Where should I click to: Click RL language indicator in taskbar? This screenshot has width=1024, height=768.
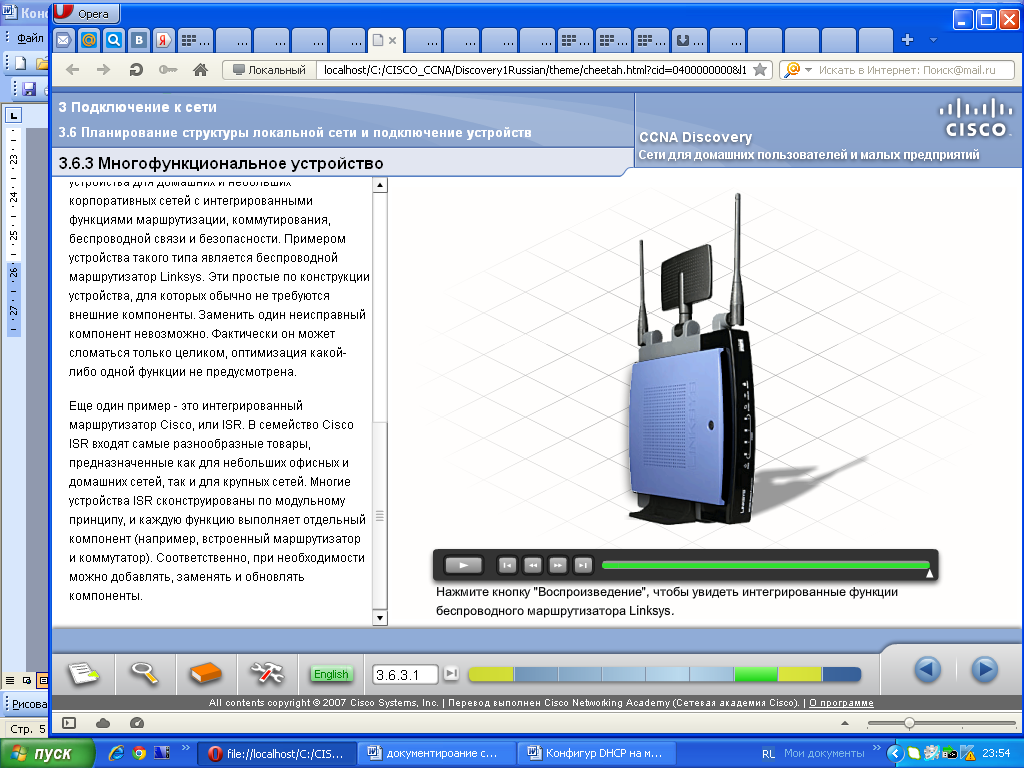pos(768,754)
